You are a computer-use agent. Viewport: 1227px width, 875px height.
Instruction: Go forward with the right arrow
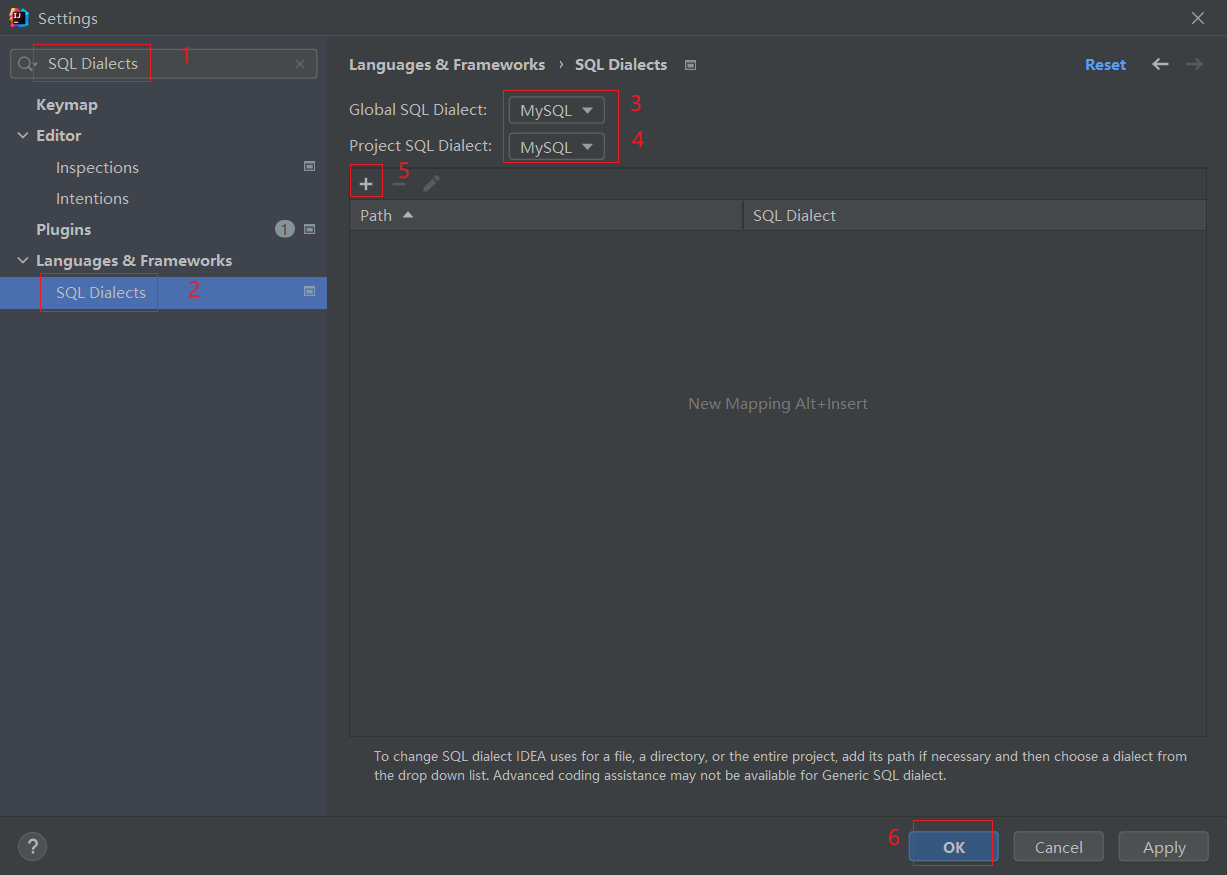click(1194, 64)
